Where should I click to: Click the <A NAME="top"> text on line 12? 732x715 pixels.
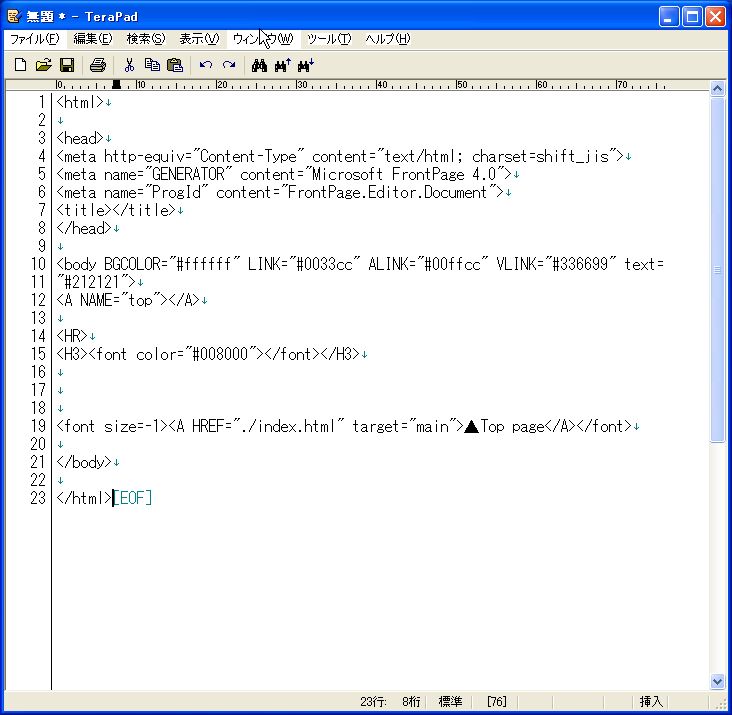pos(112,300)
